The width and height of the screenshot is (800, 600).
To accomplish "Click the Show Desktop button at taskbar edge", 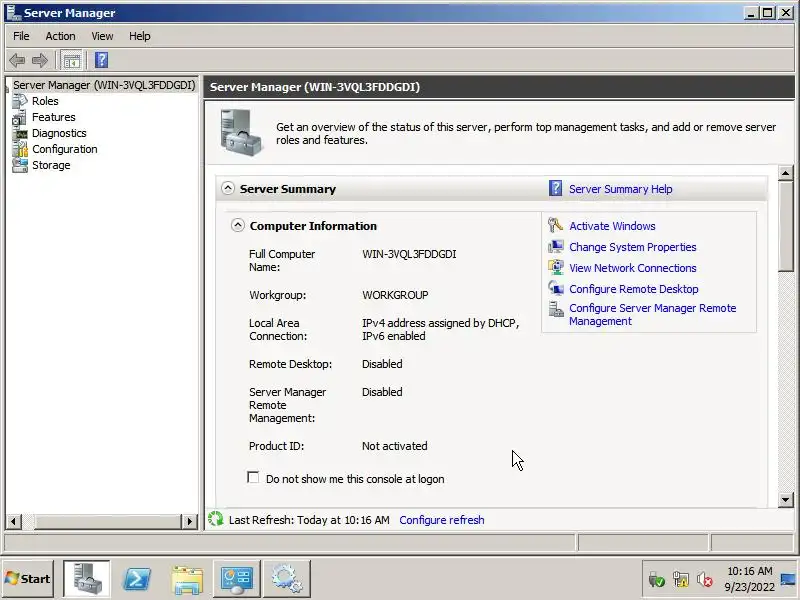I will click(788, 579).
